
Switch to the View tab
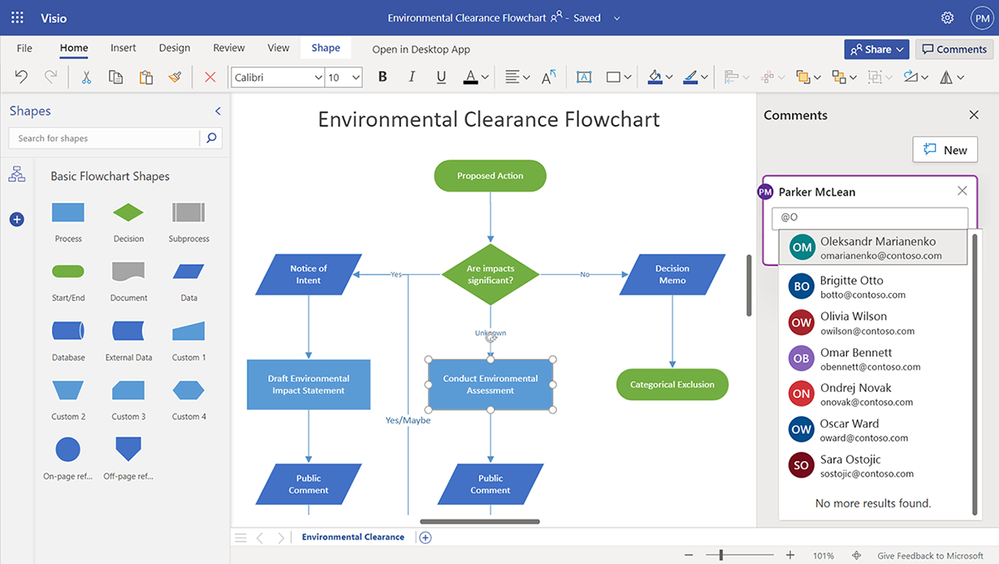(x=278, y=48)
